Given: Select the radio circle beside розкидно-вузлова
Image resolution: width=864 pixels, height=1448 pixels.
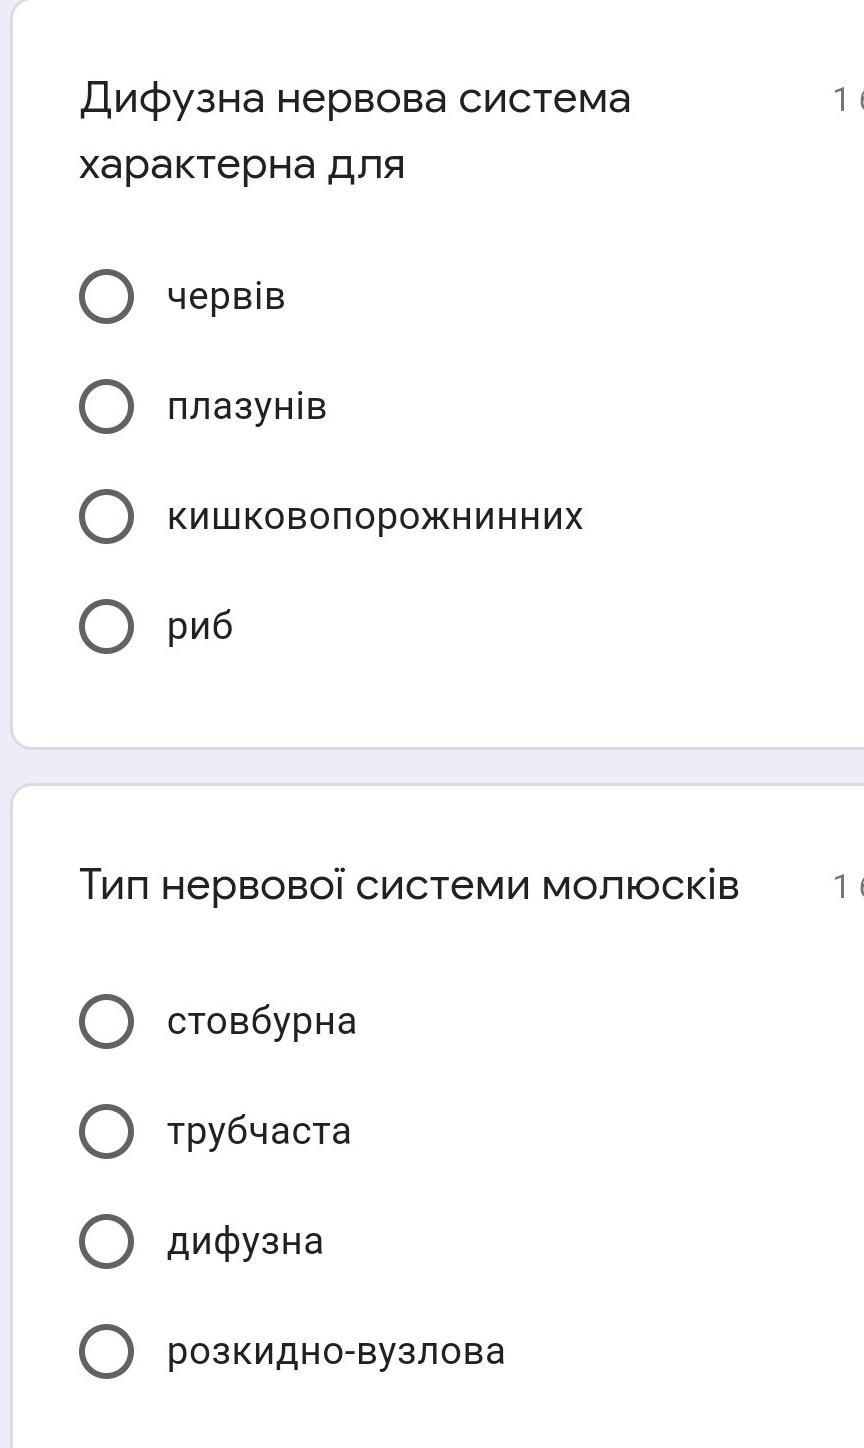Looking at the screenshot, I should tap(106, 1351).
